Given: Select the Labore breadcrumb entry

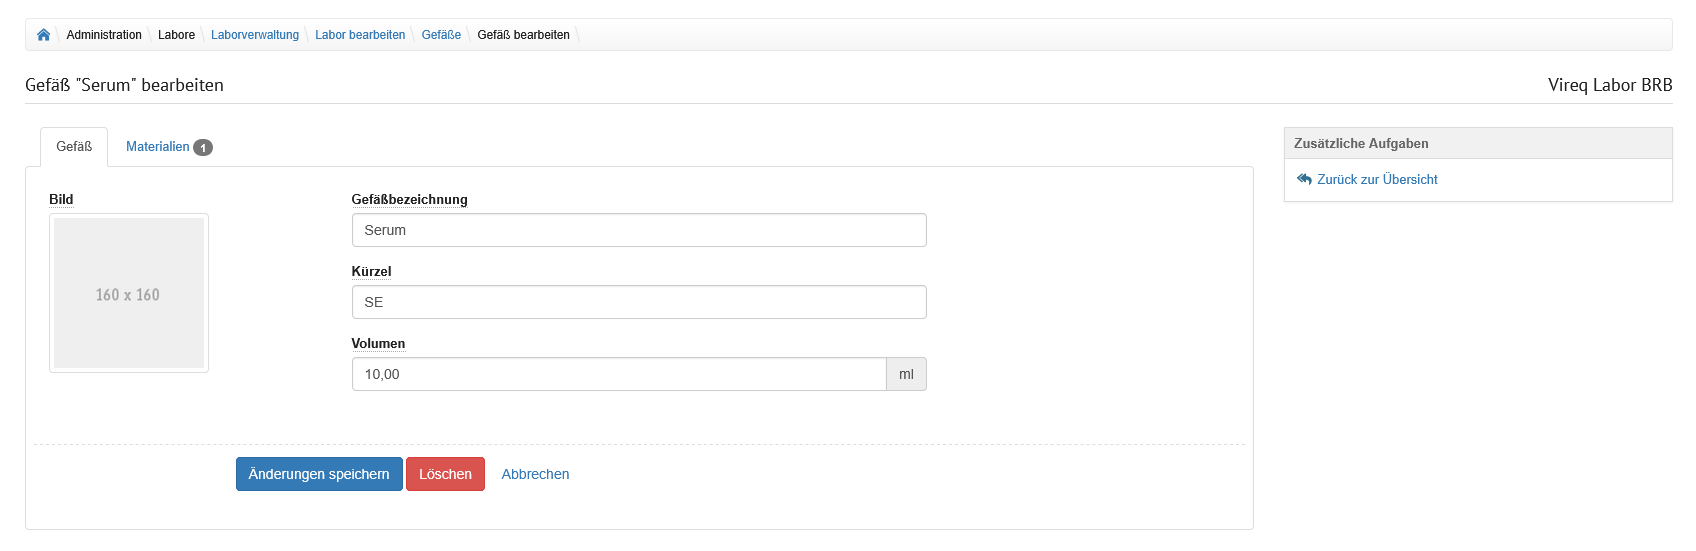Looking at the screenshot, I should coord(176,35).
